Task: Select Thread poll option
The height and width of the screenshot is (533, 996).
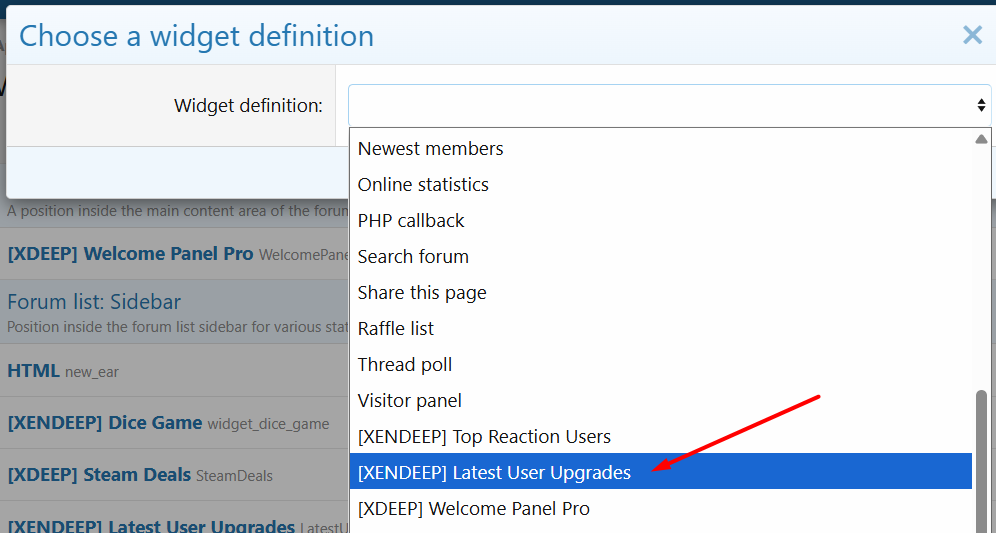Action: click(x=405, y=365)
